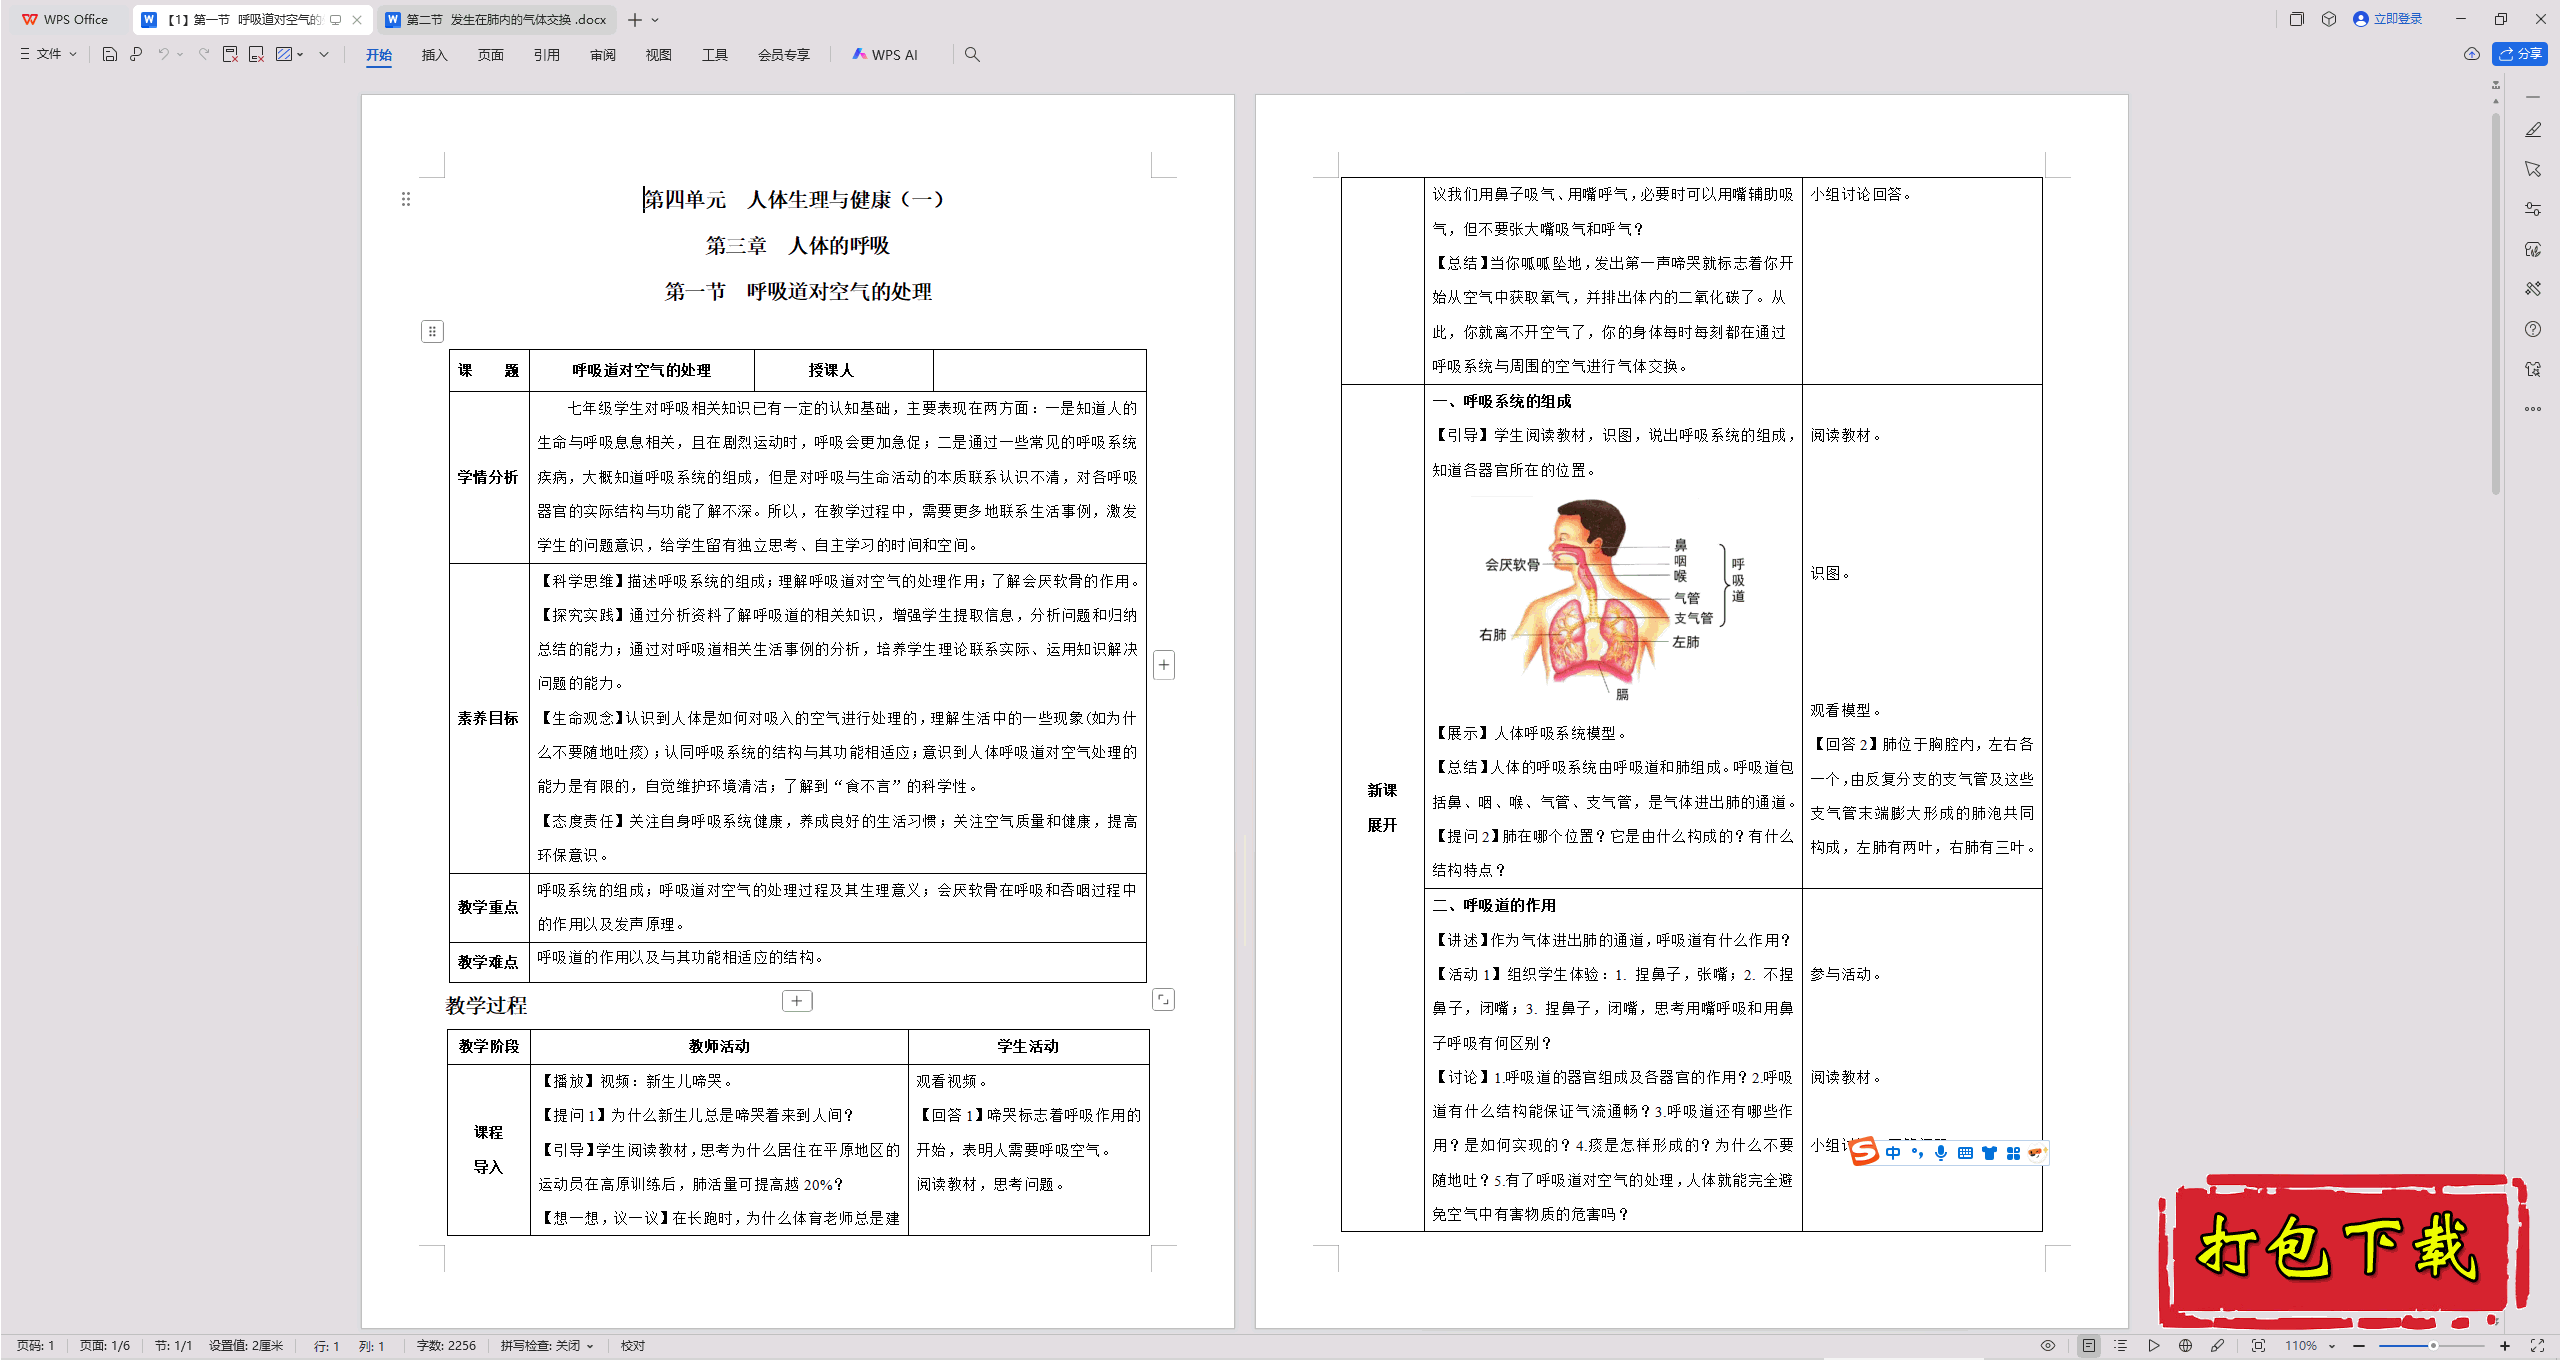Click the export to PDF icon
Viewport: 2560px width, 1360px height.
tap(230, 54)
